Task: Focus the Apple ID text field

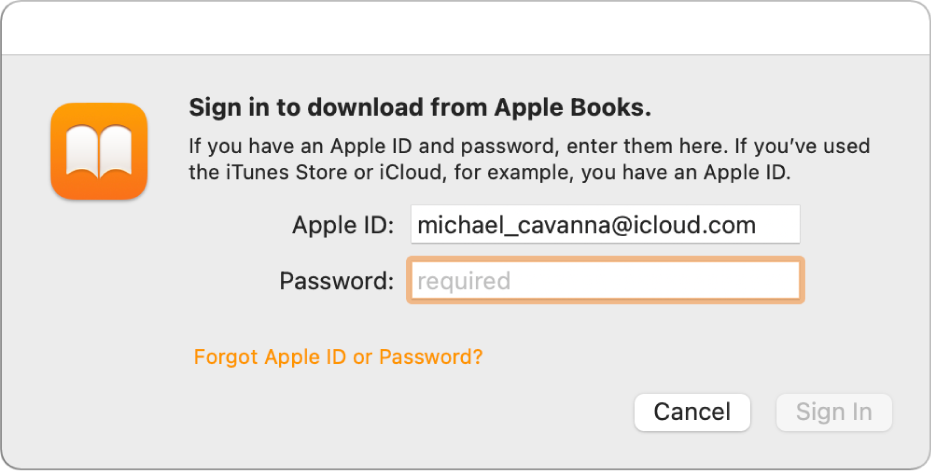Action: point(605,225)
